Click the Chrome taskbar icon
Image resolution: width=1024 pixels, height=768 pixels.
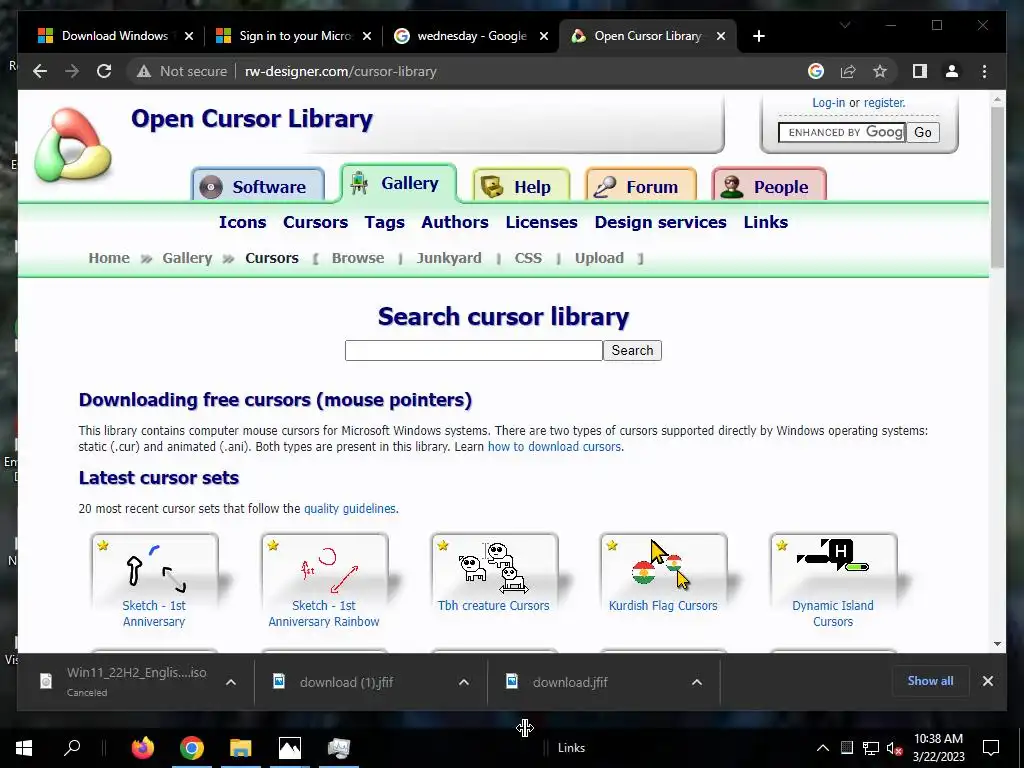point(191,747)
